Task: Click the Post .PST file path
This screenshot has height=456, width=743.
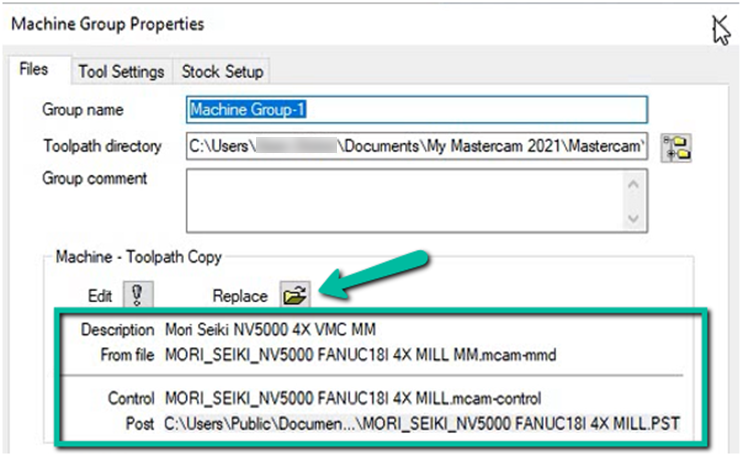Action: [x=422, y=423]
